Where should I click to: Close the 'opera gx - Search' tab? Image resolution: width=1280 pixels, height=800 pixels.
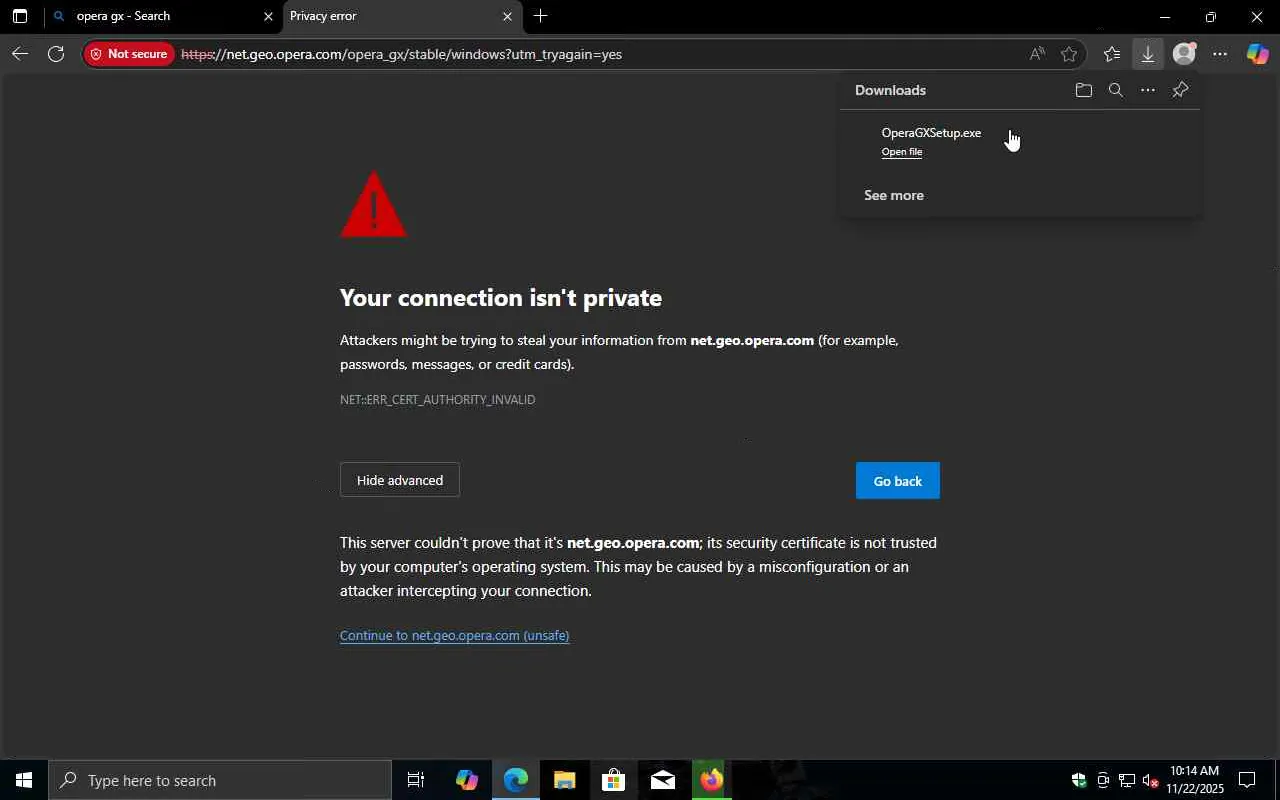point(268,16)
